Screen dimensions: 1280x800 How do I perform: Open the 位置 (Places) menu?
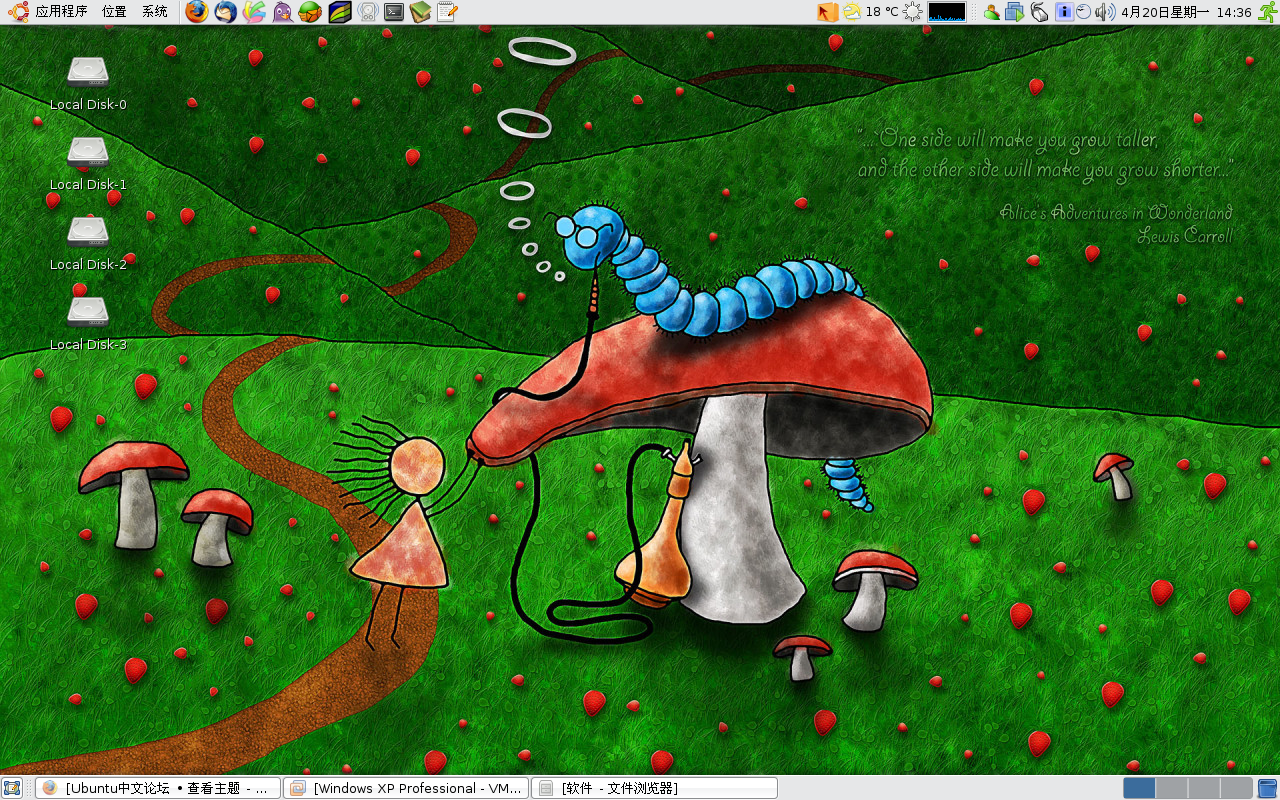[114, 12]
